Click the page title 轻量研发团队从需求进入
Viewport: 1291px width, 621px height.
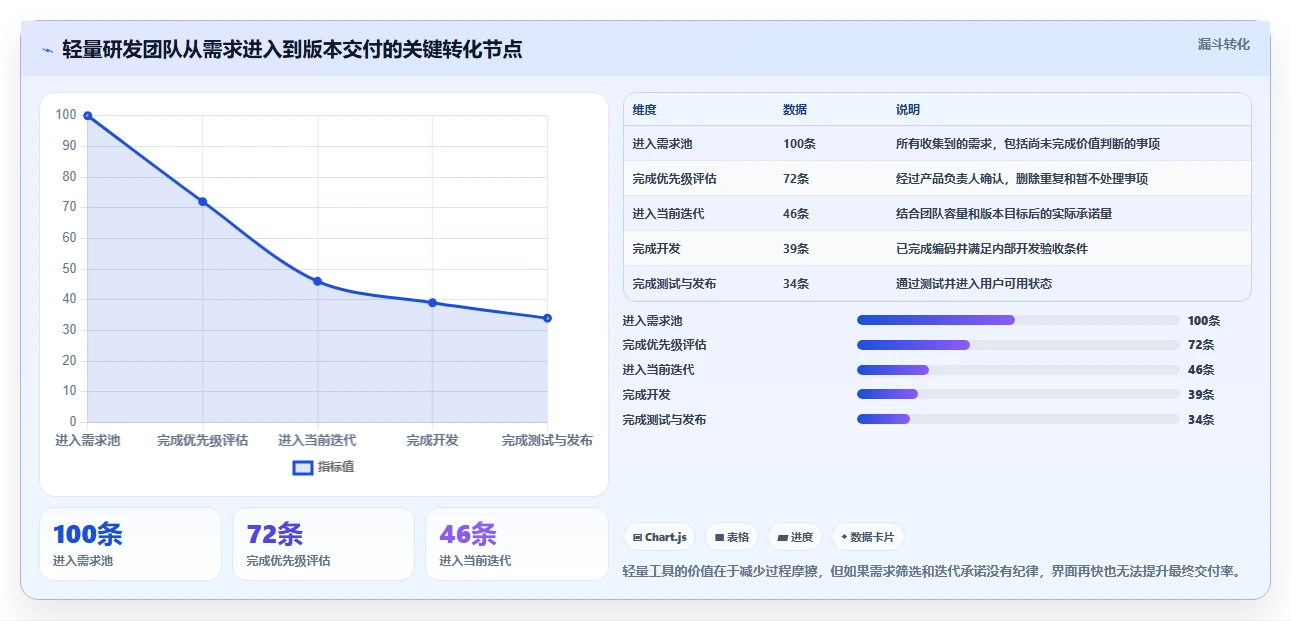(292, 49)
